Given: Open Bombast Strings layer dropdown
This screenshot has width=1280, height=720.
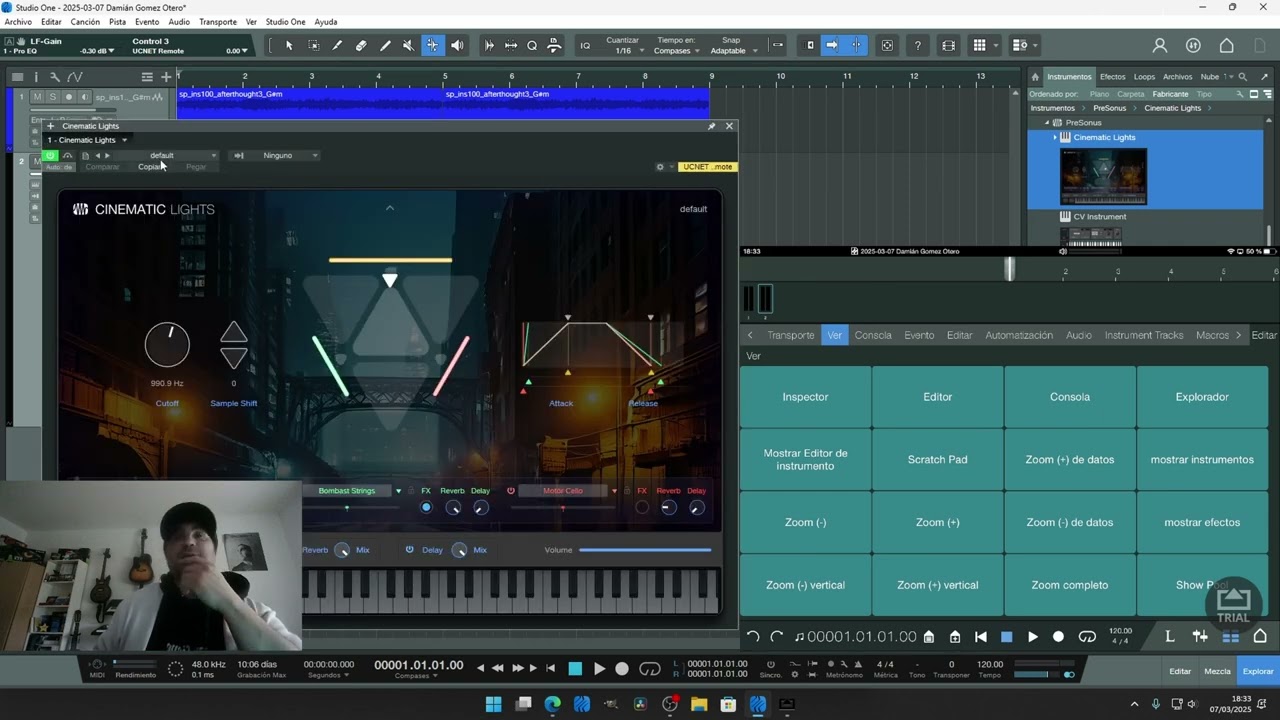Looking at the screenshot, I should (x=398, y=491).
